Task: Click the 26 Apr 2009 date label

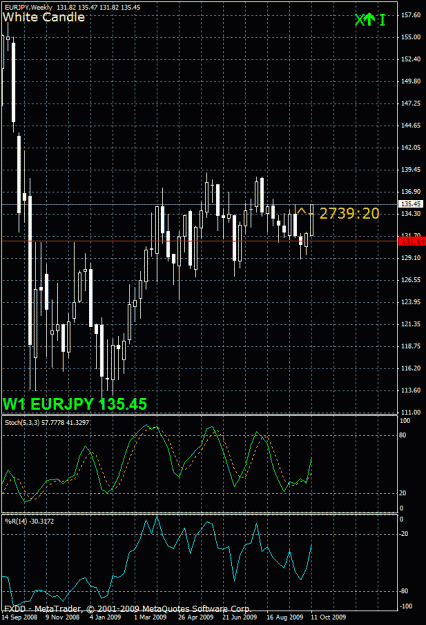Action: 196,617
